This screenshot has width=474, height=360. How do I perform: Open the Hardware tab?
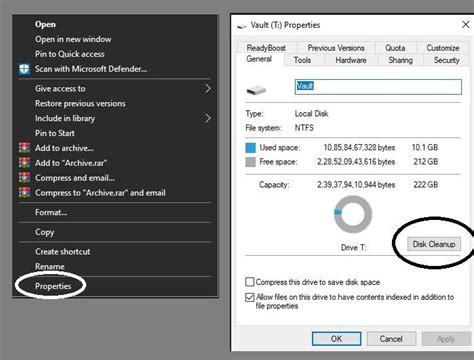pos(351,60)
